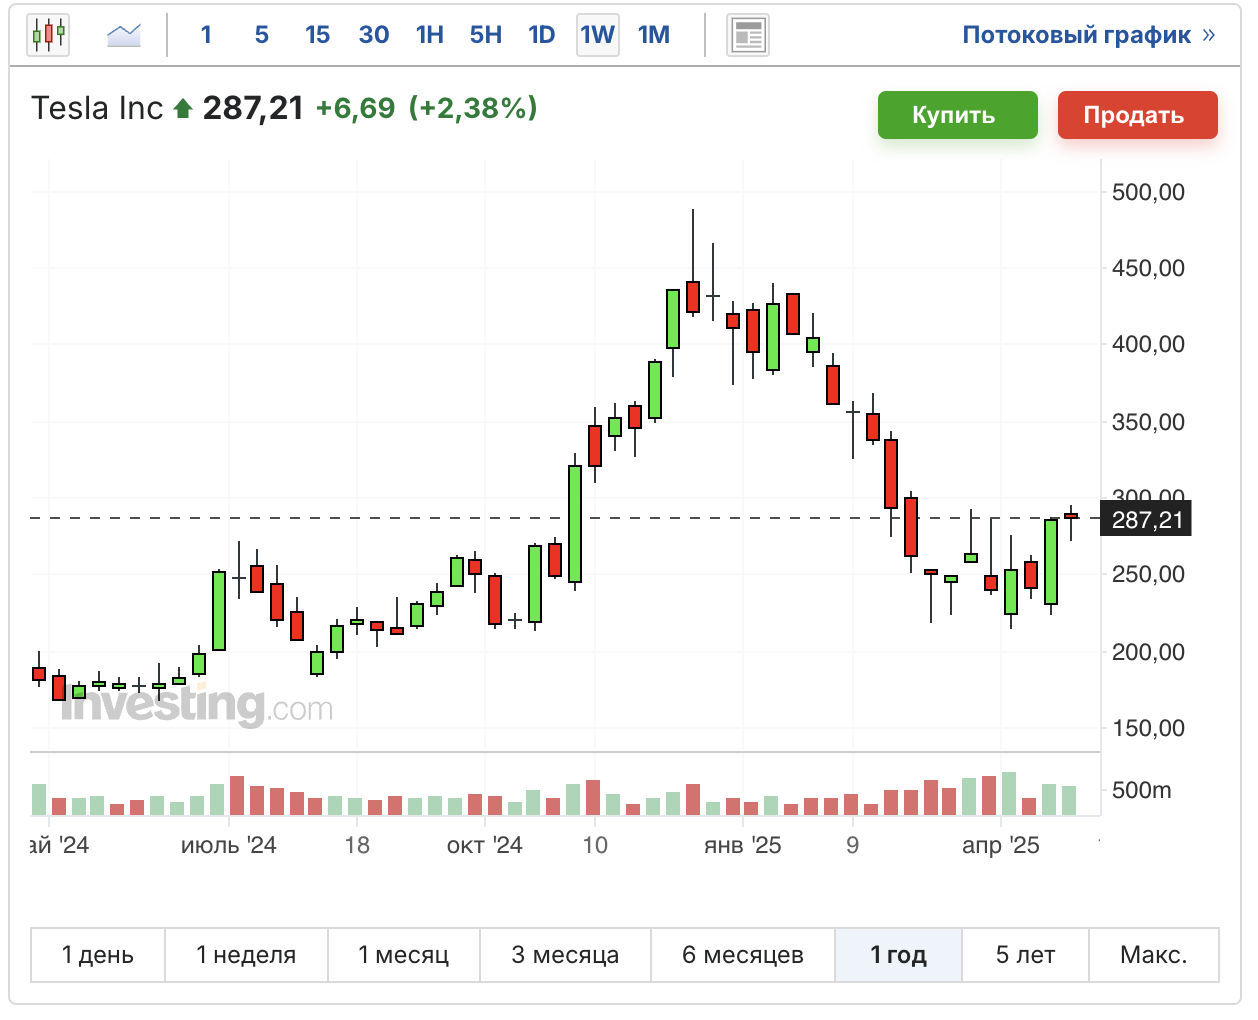Open the Потоковый график link
Screen dimensions: 1258x1020
1089,35
